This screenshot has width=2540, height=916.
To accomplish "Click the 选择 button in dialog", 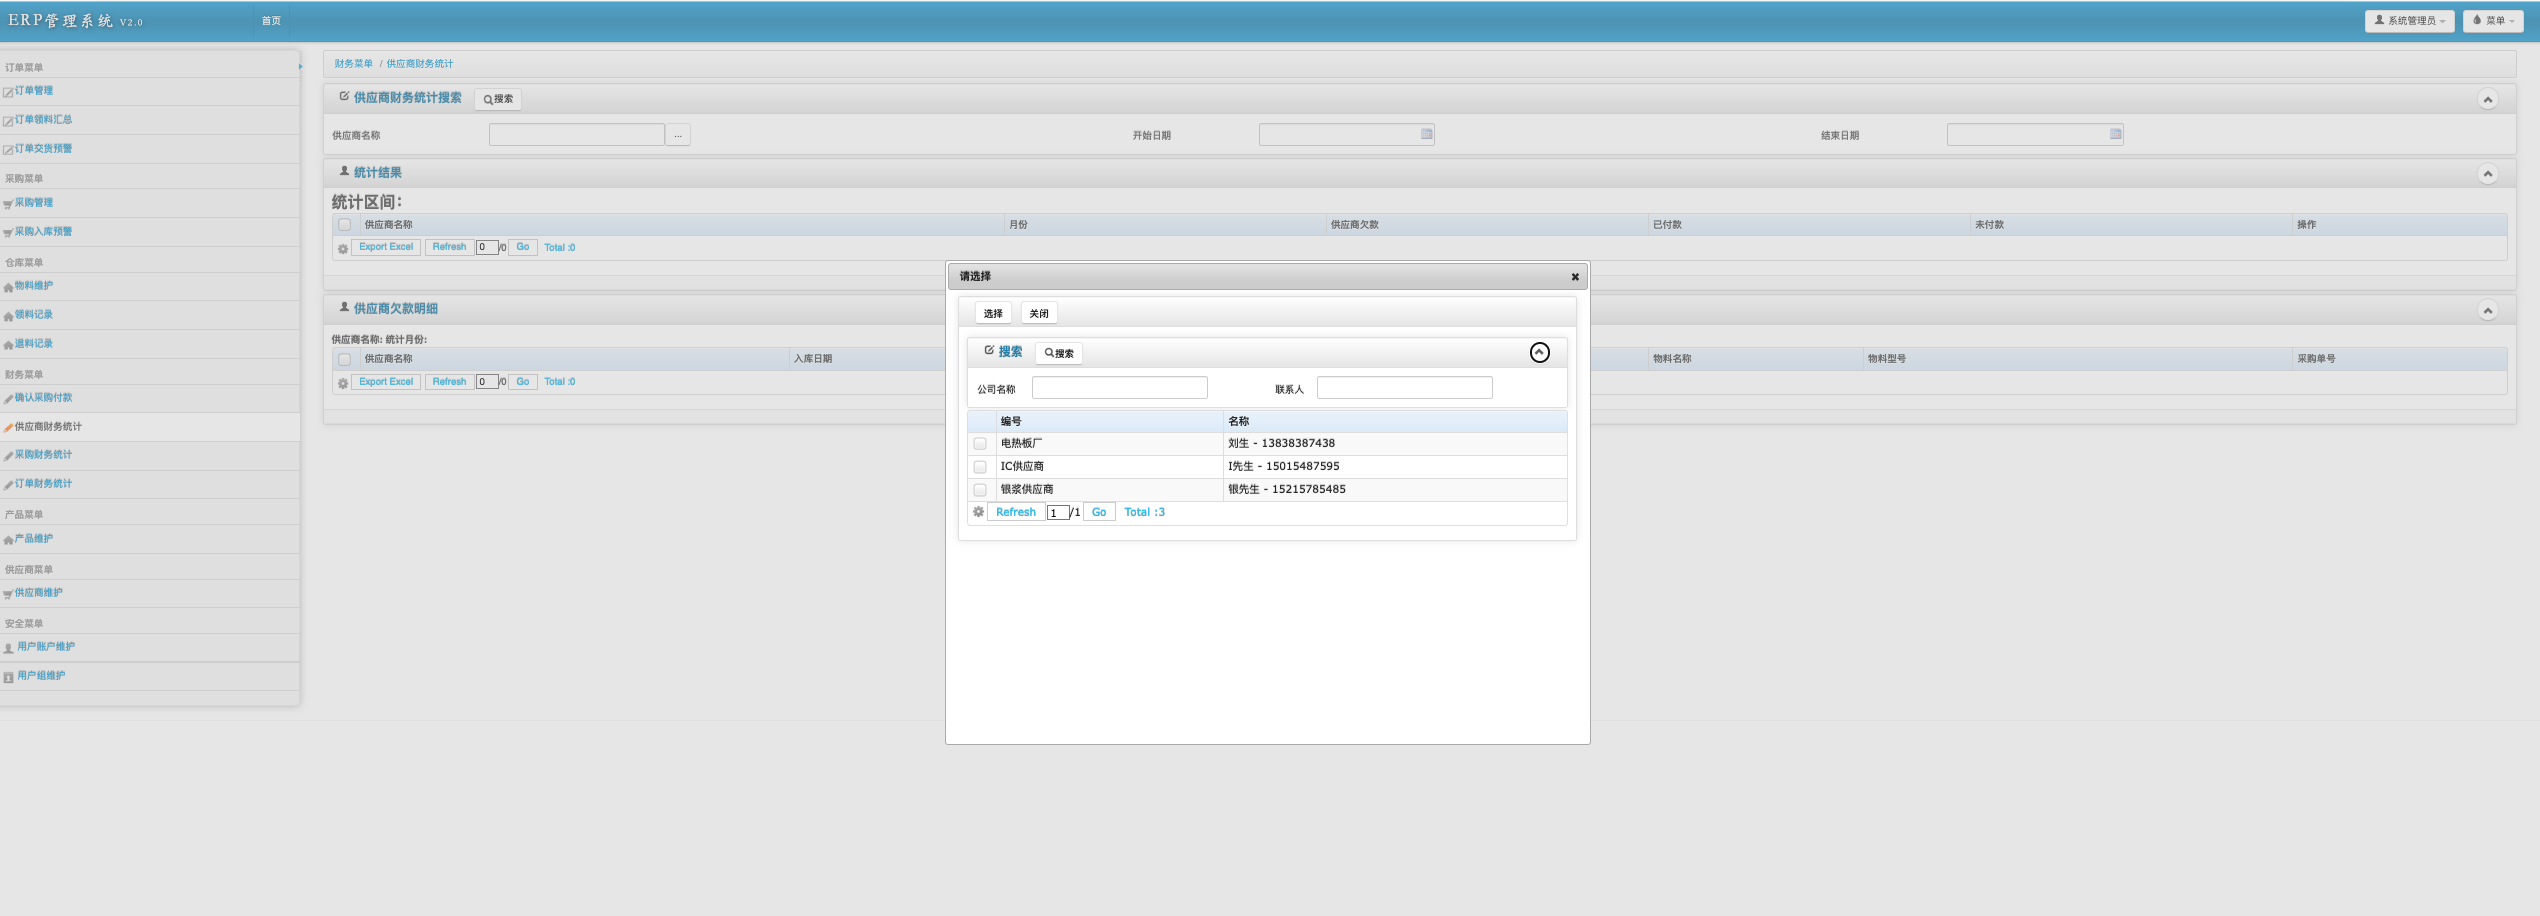I will 993,313.
